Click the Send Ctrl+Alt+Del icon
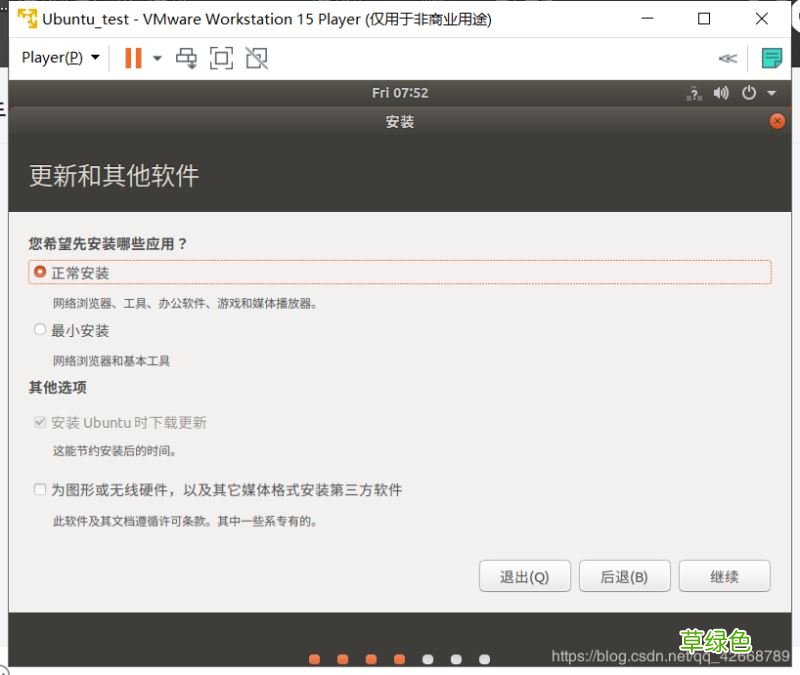Viewport: 800px width, 675px height. [x=186, y=58]
